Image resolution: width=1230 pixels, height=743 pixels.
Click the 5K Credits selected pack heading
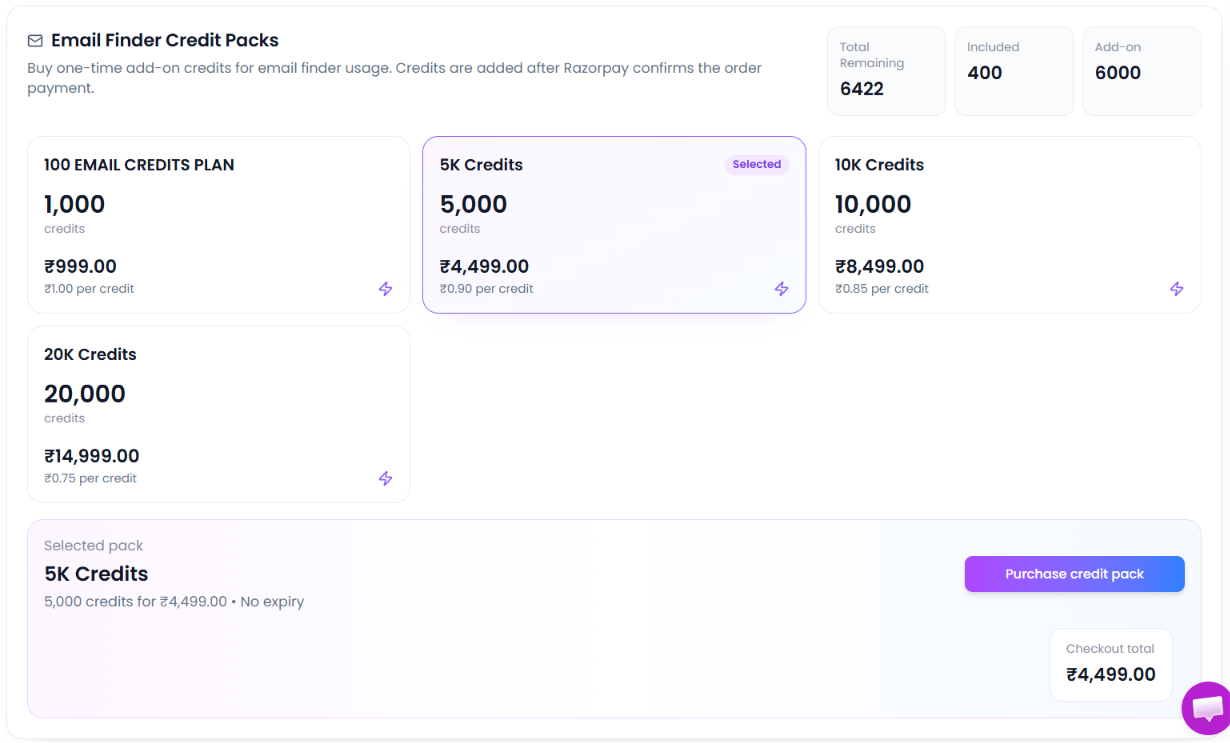pos(96,574)
